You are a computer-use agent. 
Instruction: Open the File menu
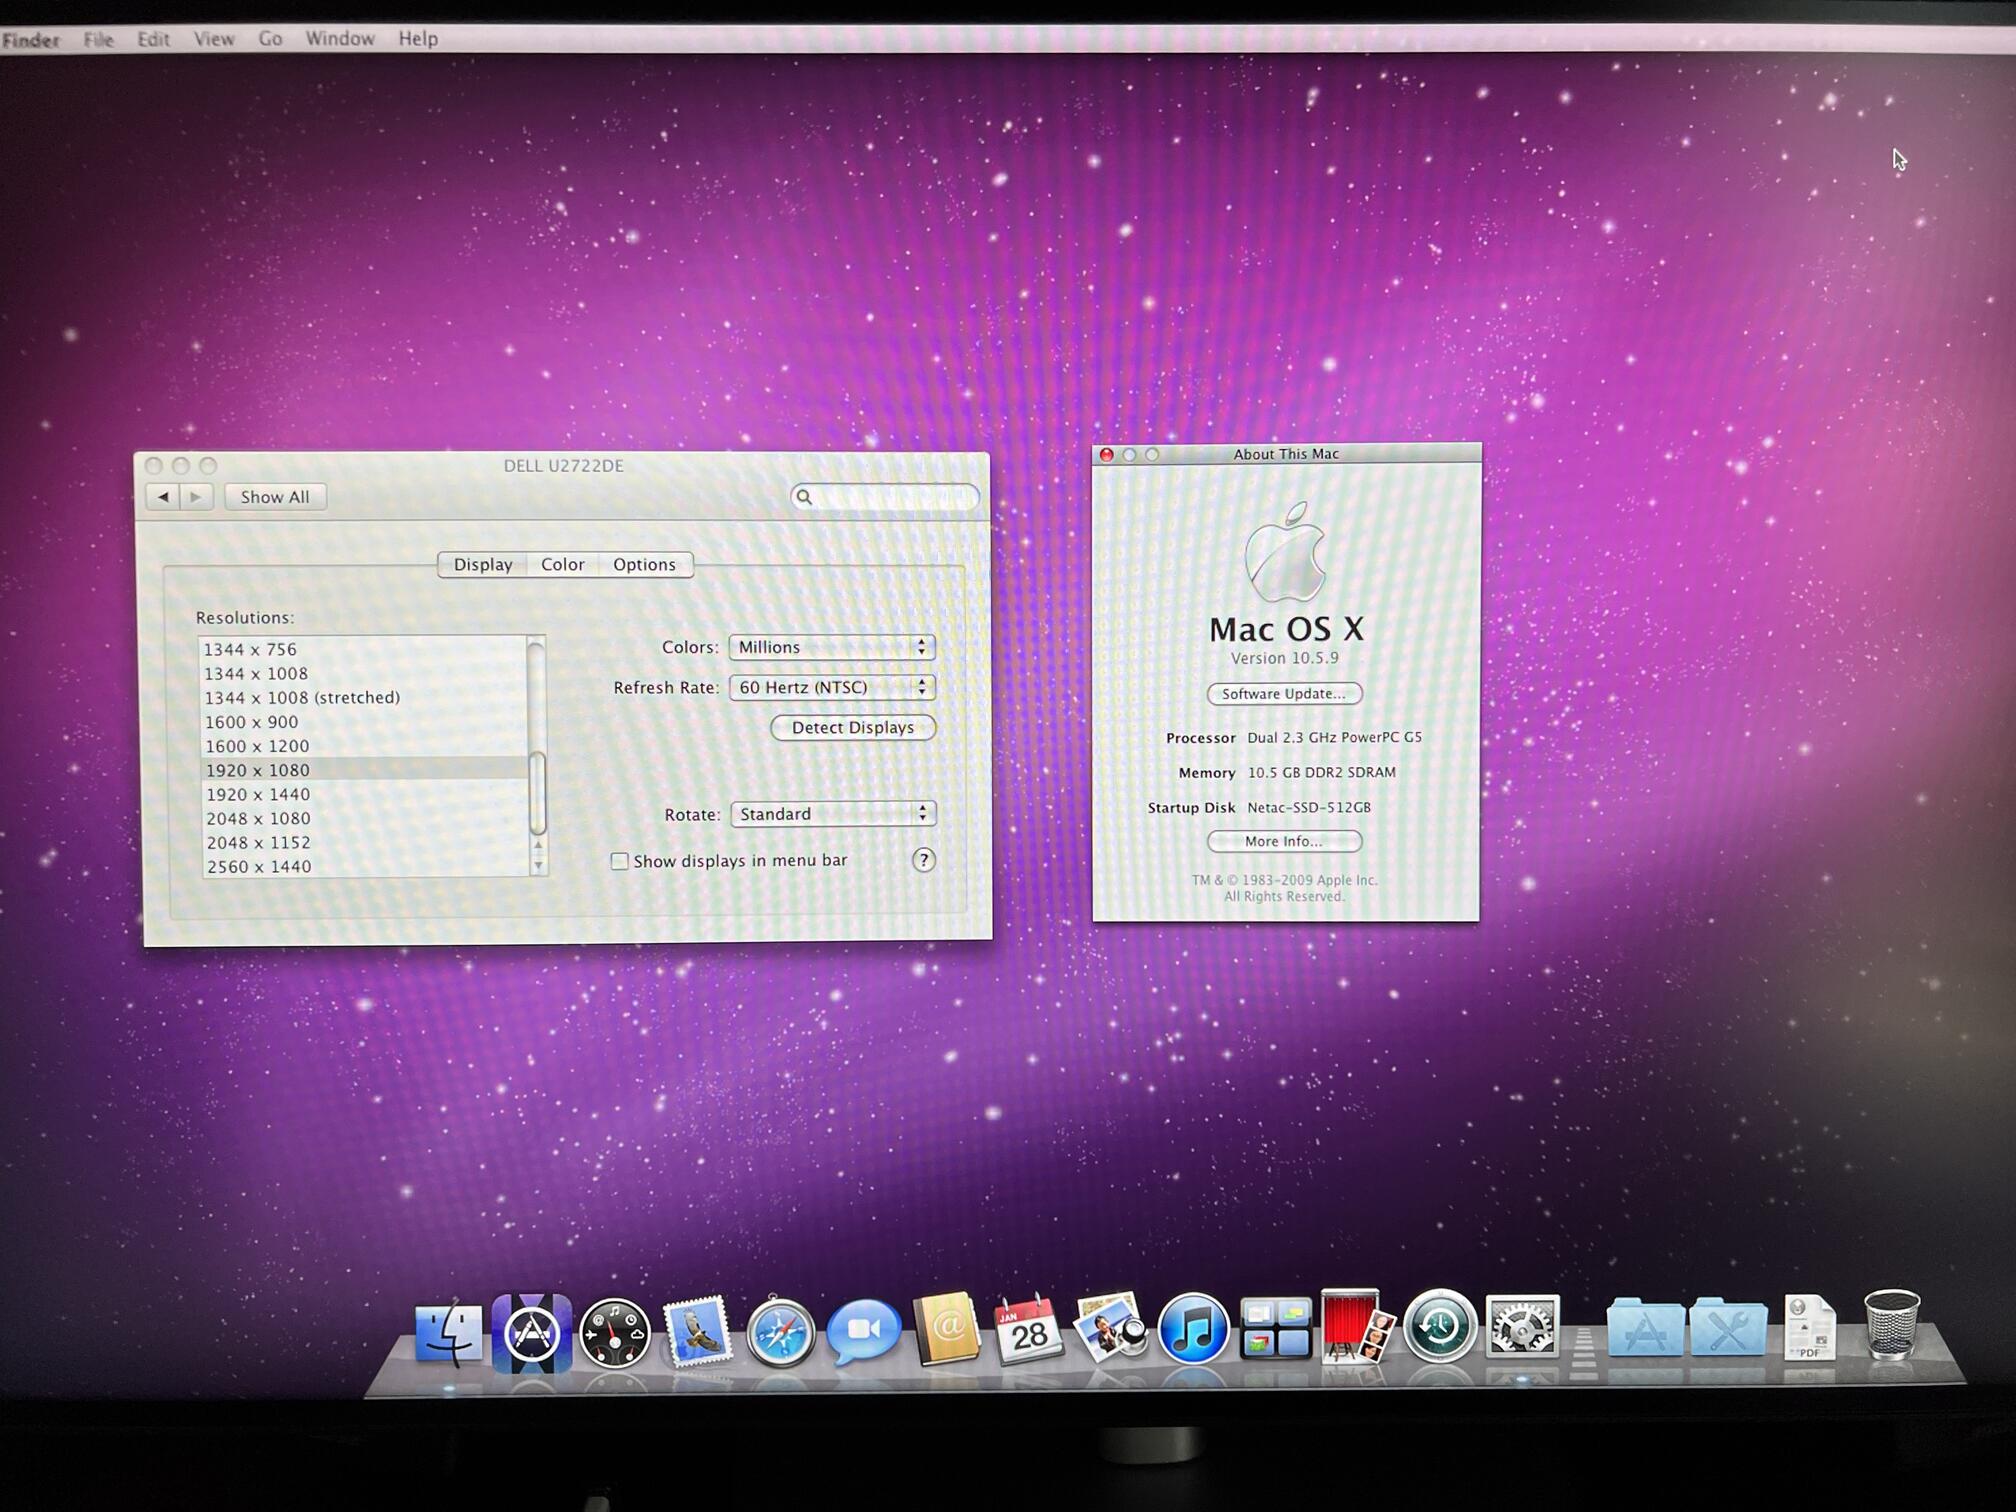click(x=98, y=39)
